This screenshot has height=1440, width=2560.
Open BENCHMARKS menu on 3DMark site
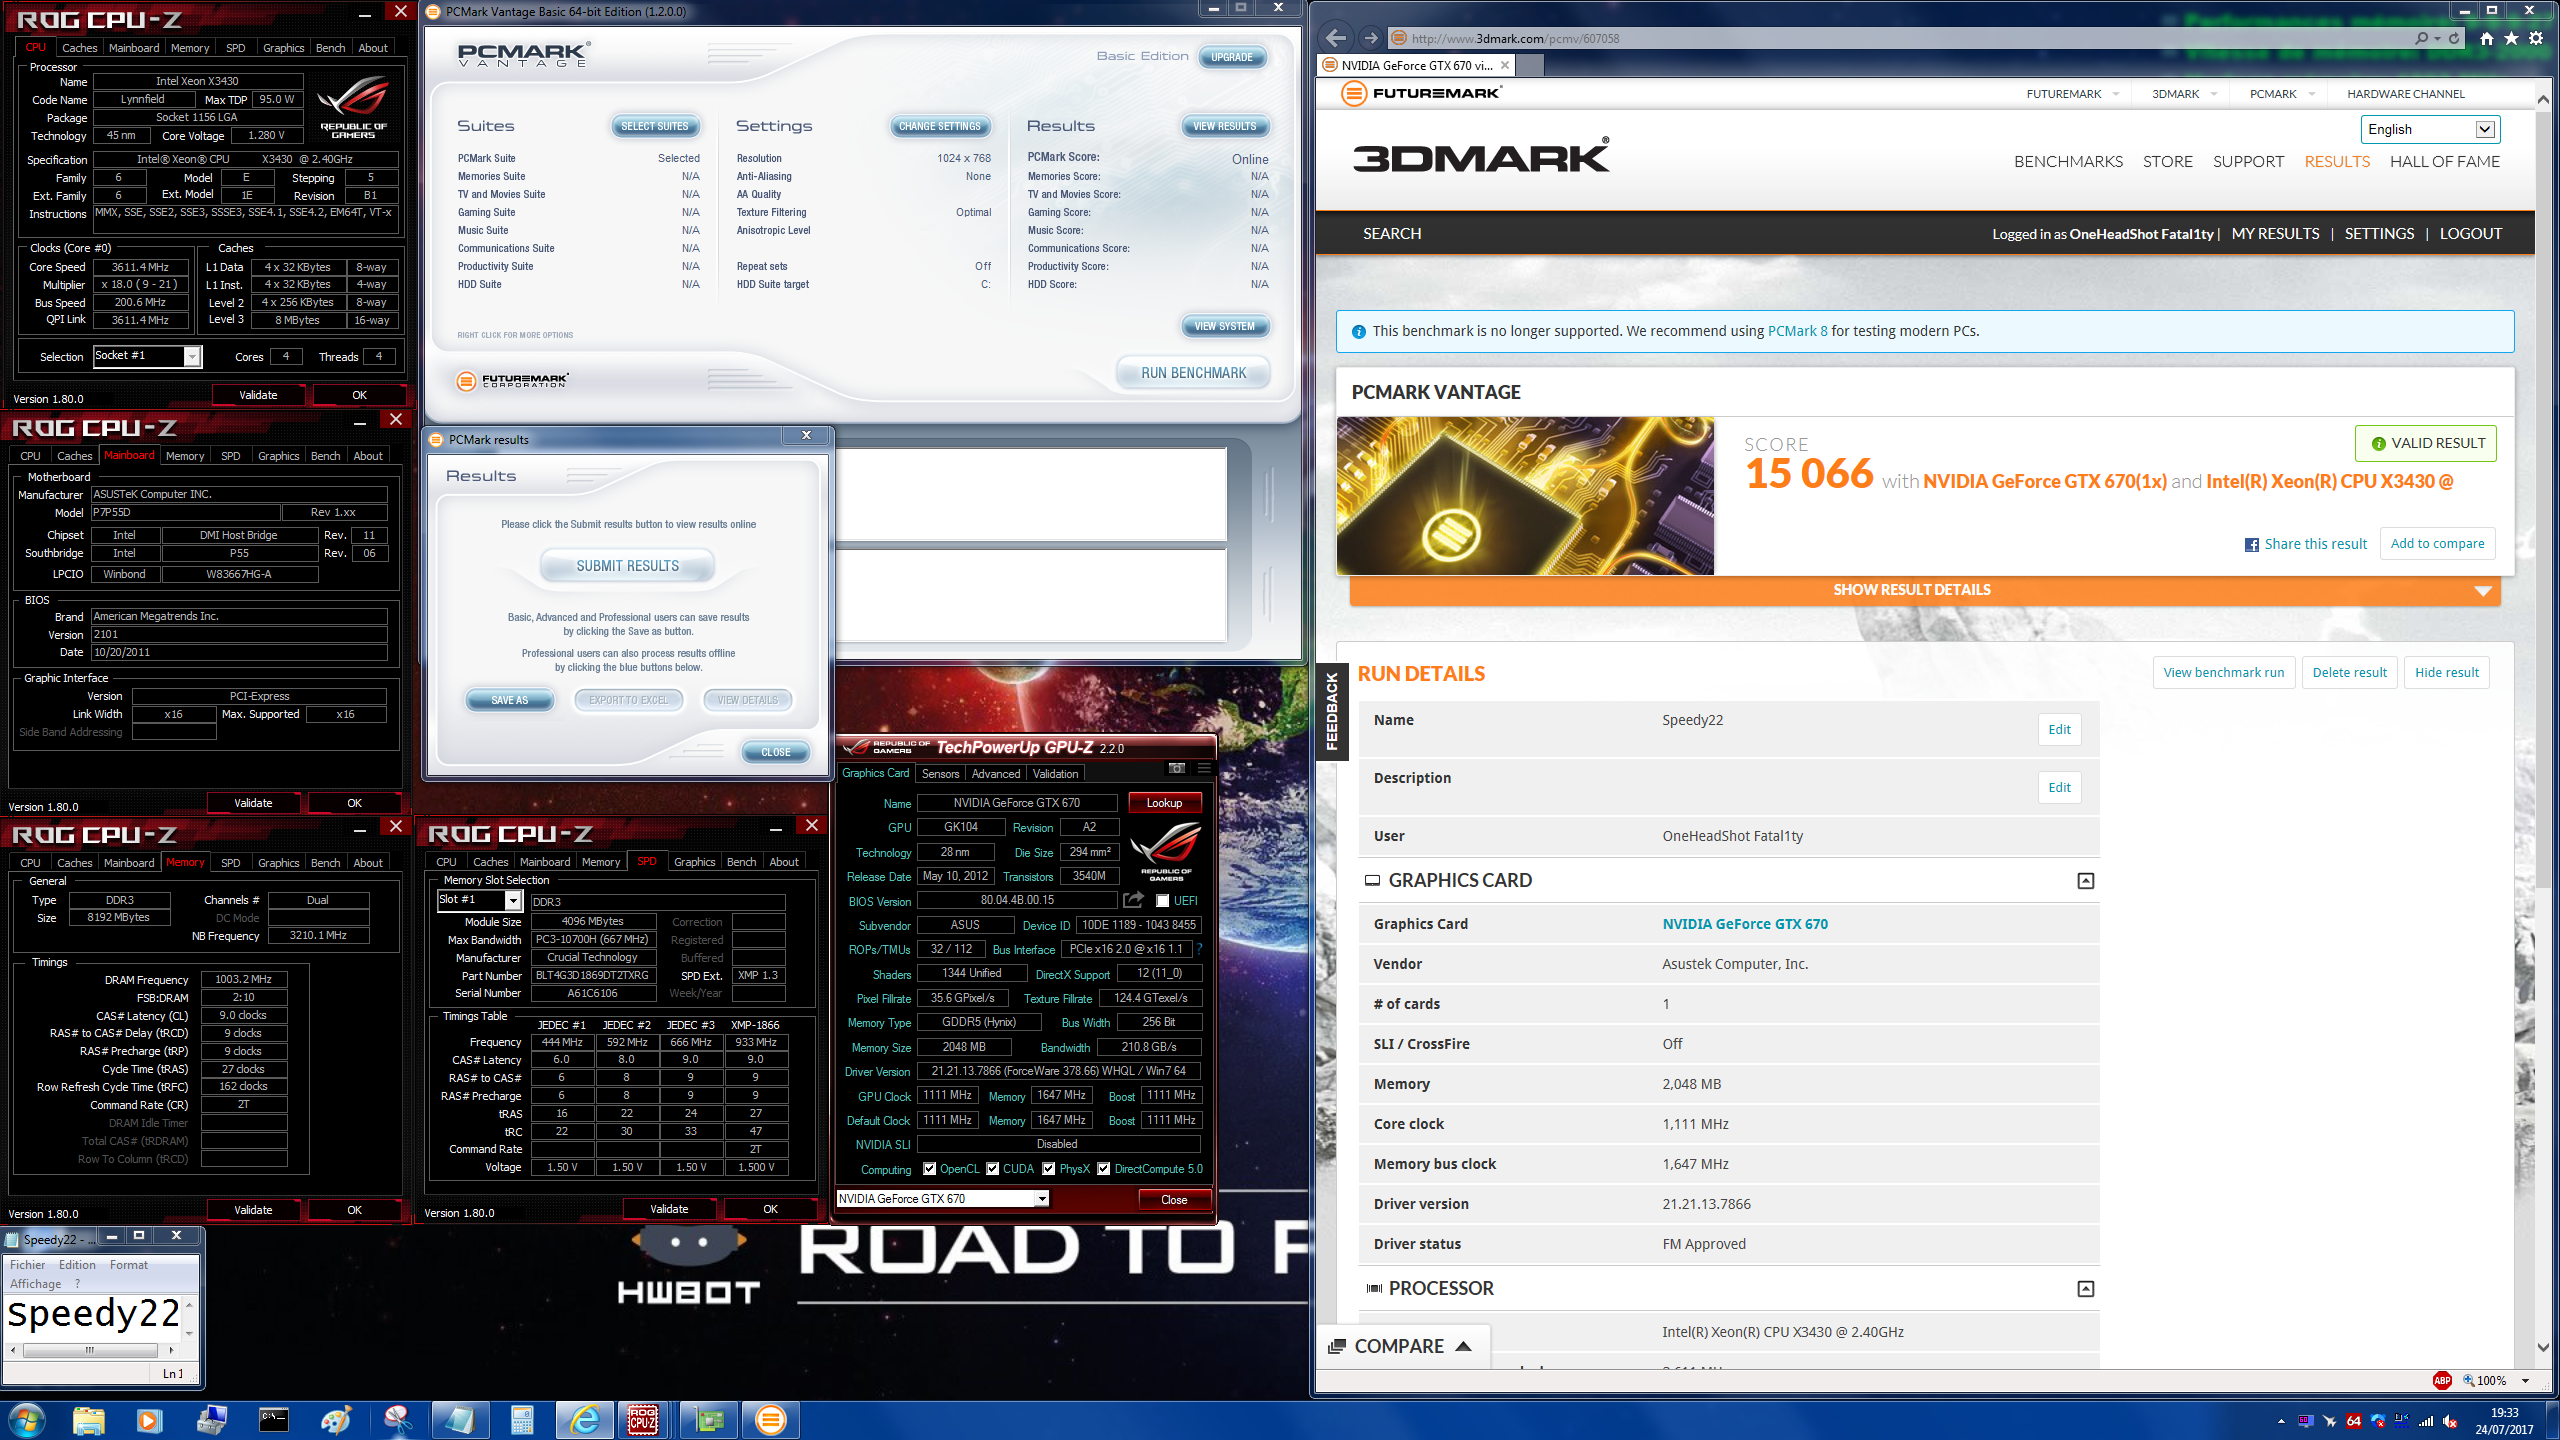coord(2068,162)
